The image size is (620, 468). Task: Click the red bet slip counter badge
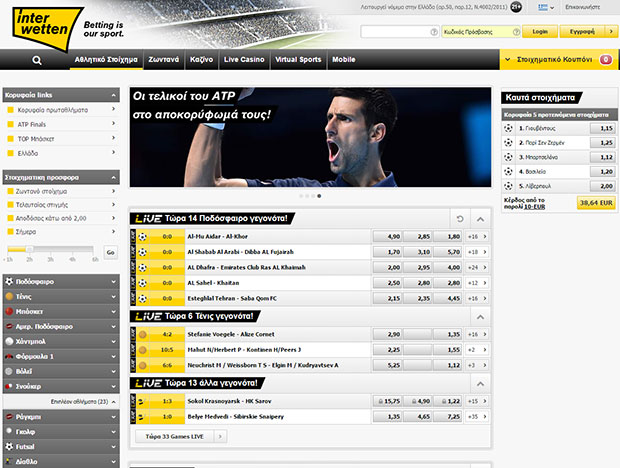point(605,60)
